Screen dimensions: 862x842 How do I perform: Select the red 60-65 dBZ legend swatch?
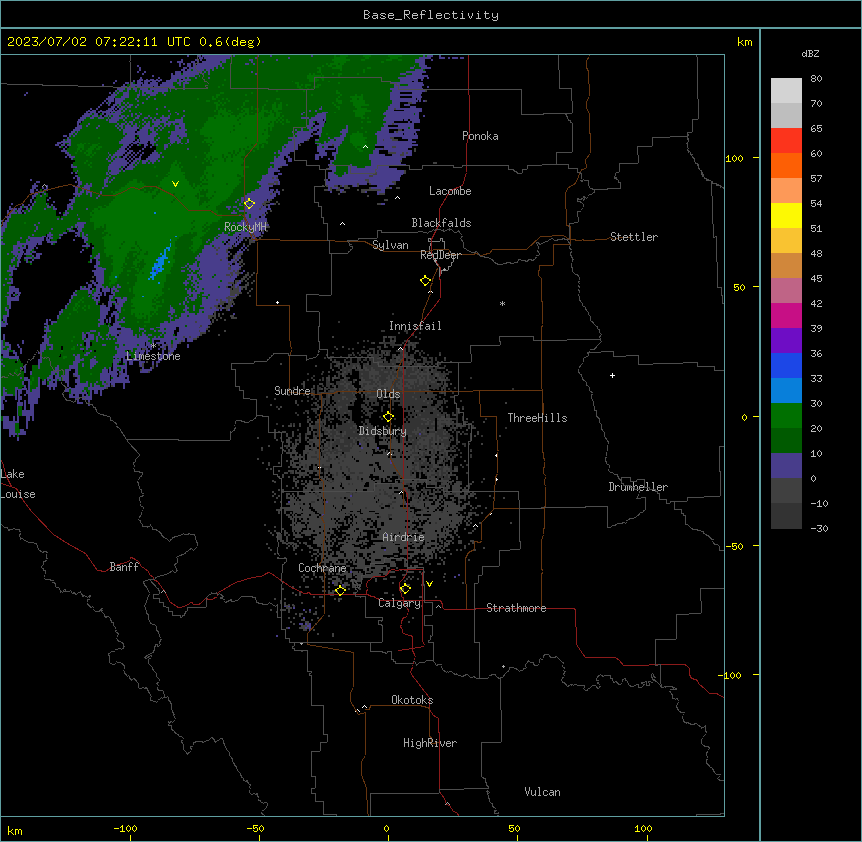click(x=786, y=140)
